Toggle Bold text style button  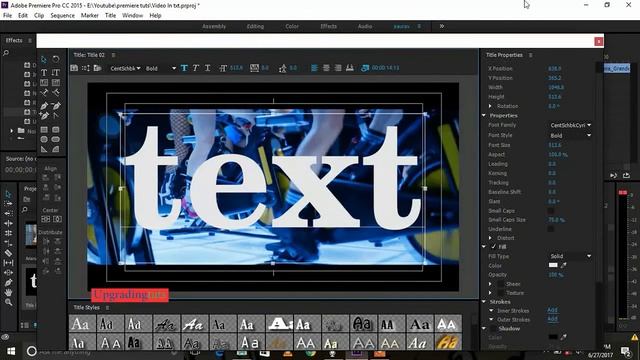click(x=184, y=68)
